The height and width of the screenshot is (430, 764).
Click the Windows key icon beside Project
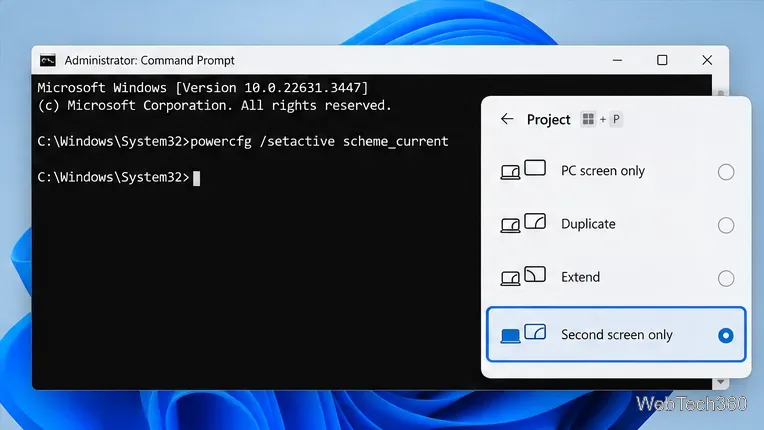coord(588,119)
